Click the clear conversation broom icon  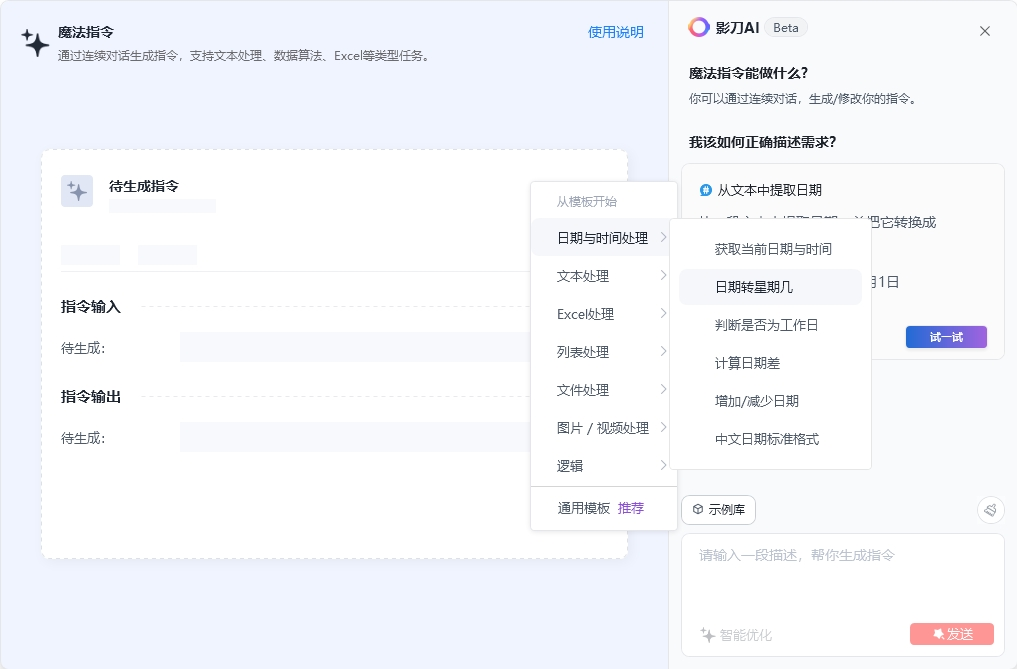[990, 510]
